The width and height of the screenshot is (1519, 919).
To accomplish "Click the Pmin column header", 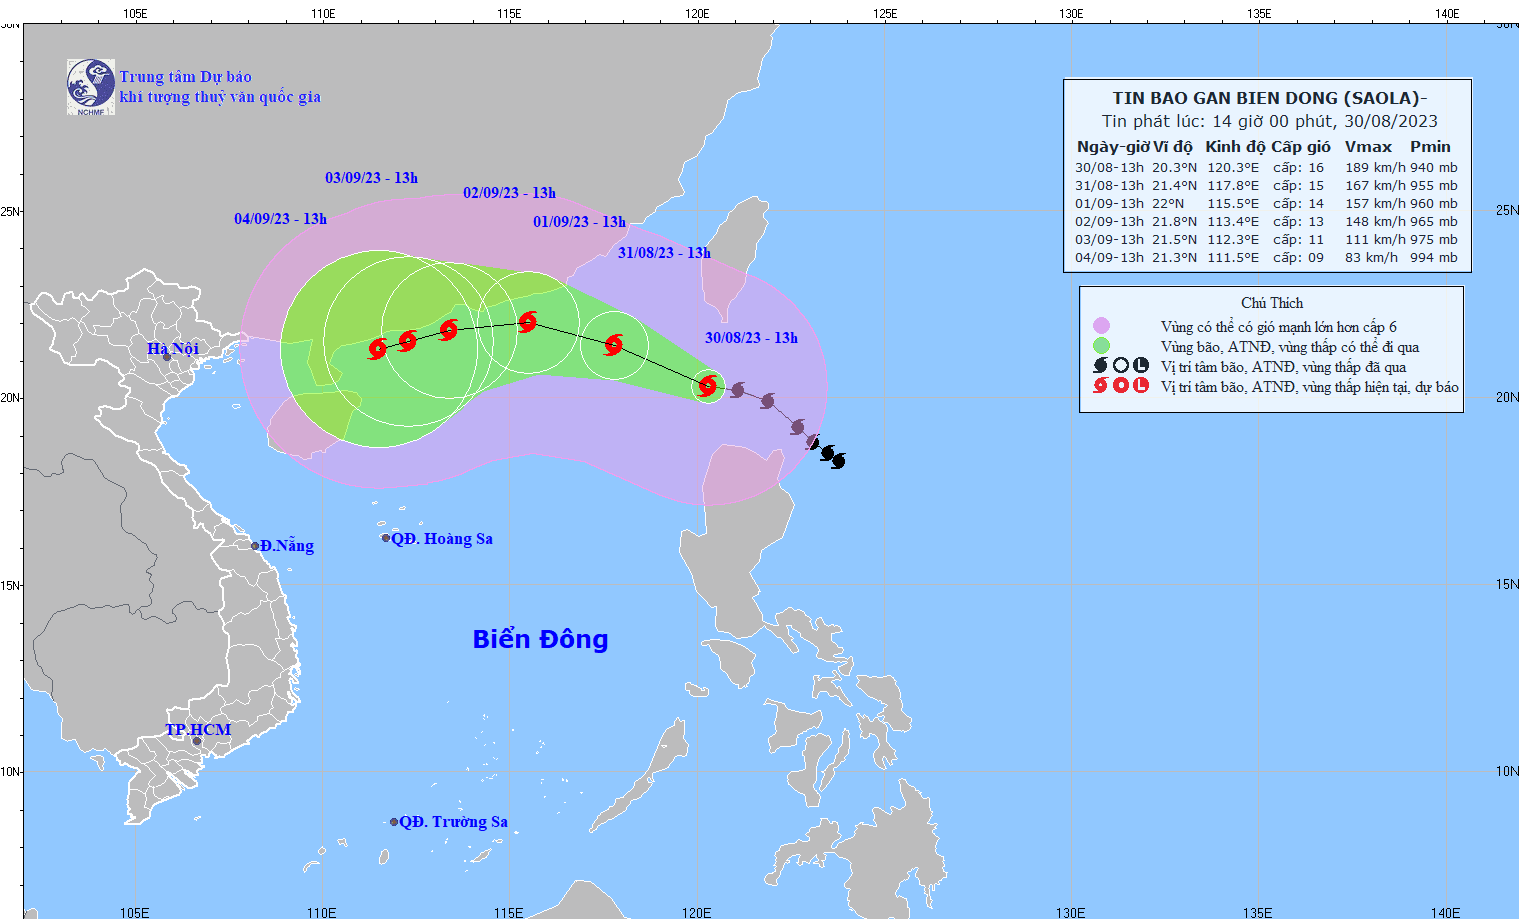I will [x=1430, y=146].
